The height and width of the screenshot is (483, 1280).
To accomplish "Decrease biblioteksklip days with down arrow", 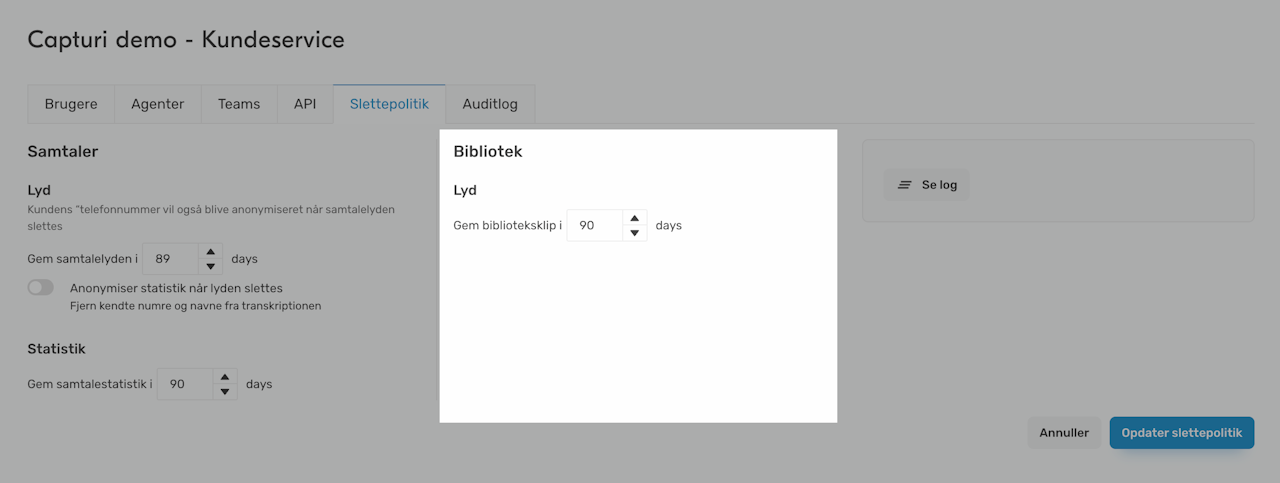I will 634,233.
